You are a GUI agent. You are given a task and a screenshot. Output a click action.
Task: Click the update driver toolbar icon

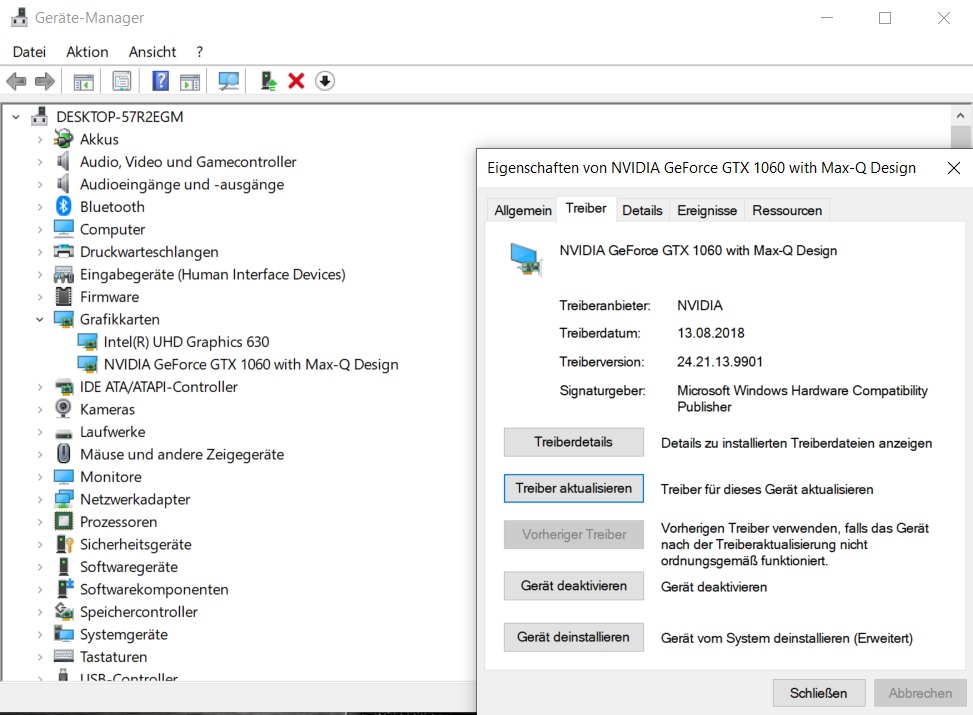click(x=268, y=81)
